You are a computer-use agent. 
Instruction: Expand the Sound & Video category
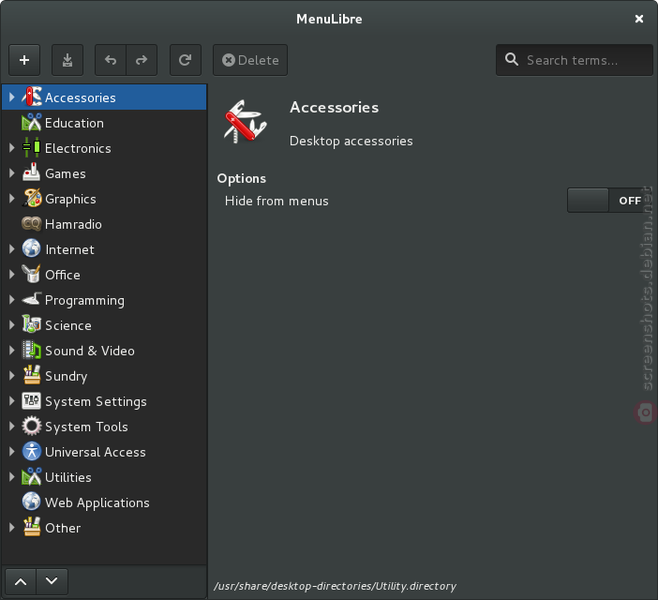coord(12,350)
